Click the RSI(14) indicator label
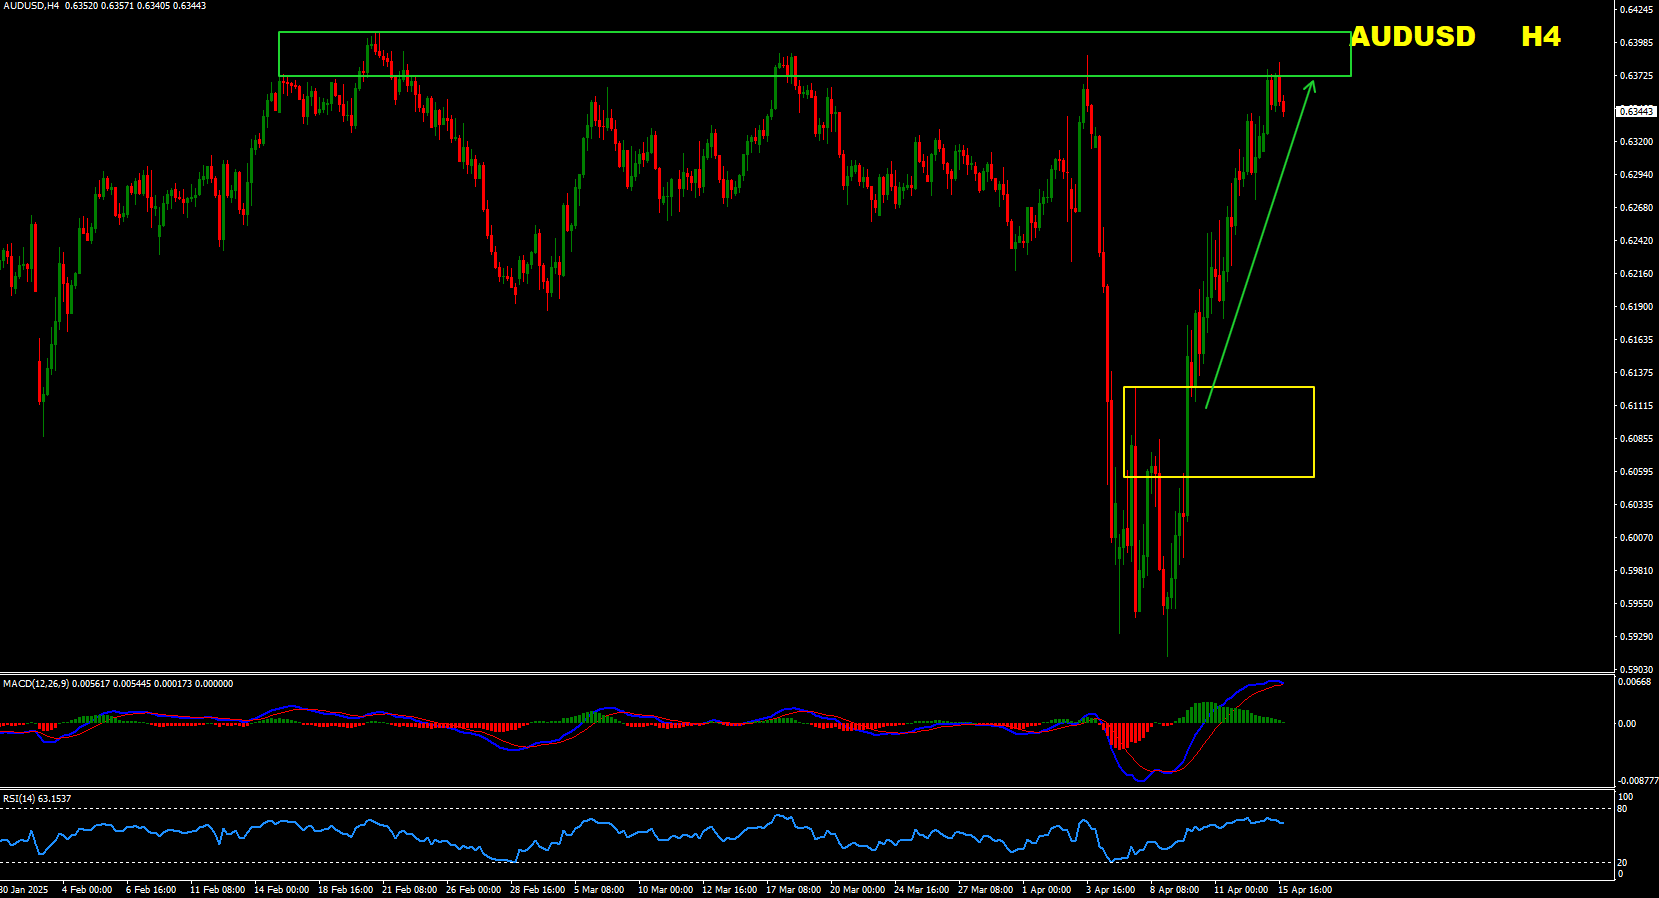Image resolution: width=1659 pixels, height=898 pixels. click(x=37, y=799)
